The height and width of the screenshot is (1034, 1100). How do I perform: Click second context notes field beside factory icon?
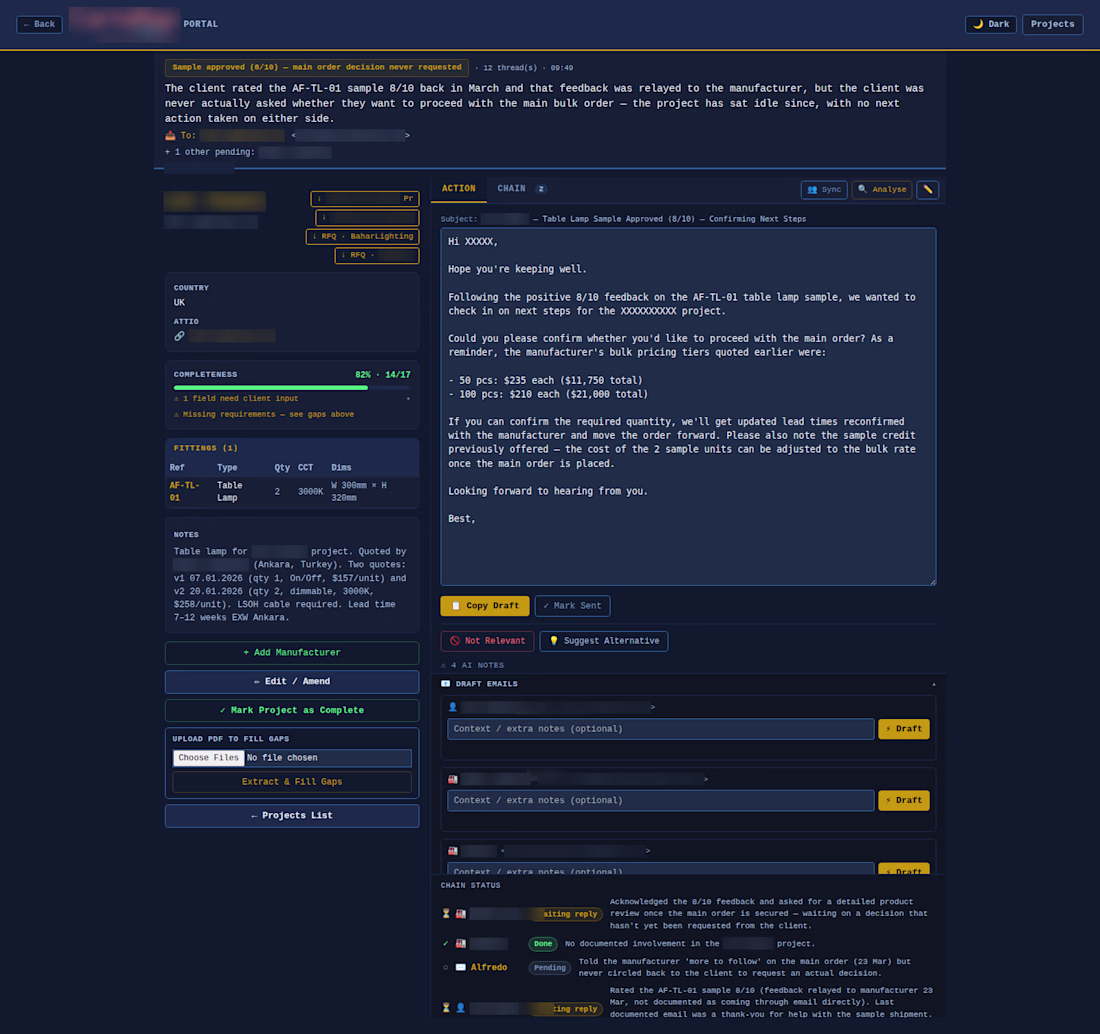point(661,800)
